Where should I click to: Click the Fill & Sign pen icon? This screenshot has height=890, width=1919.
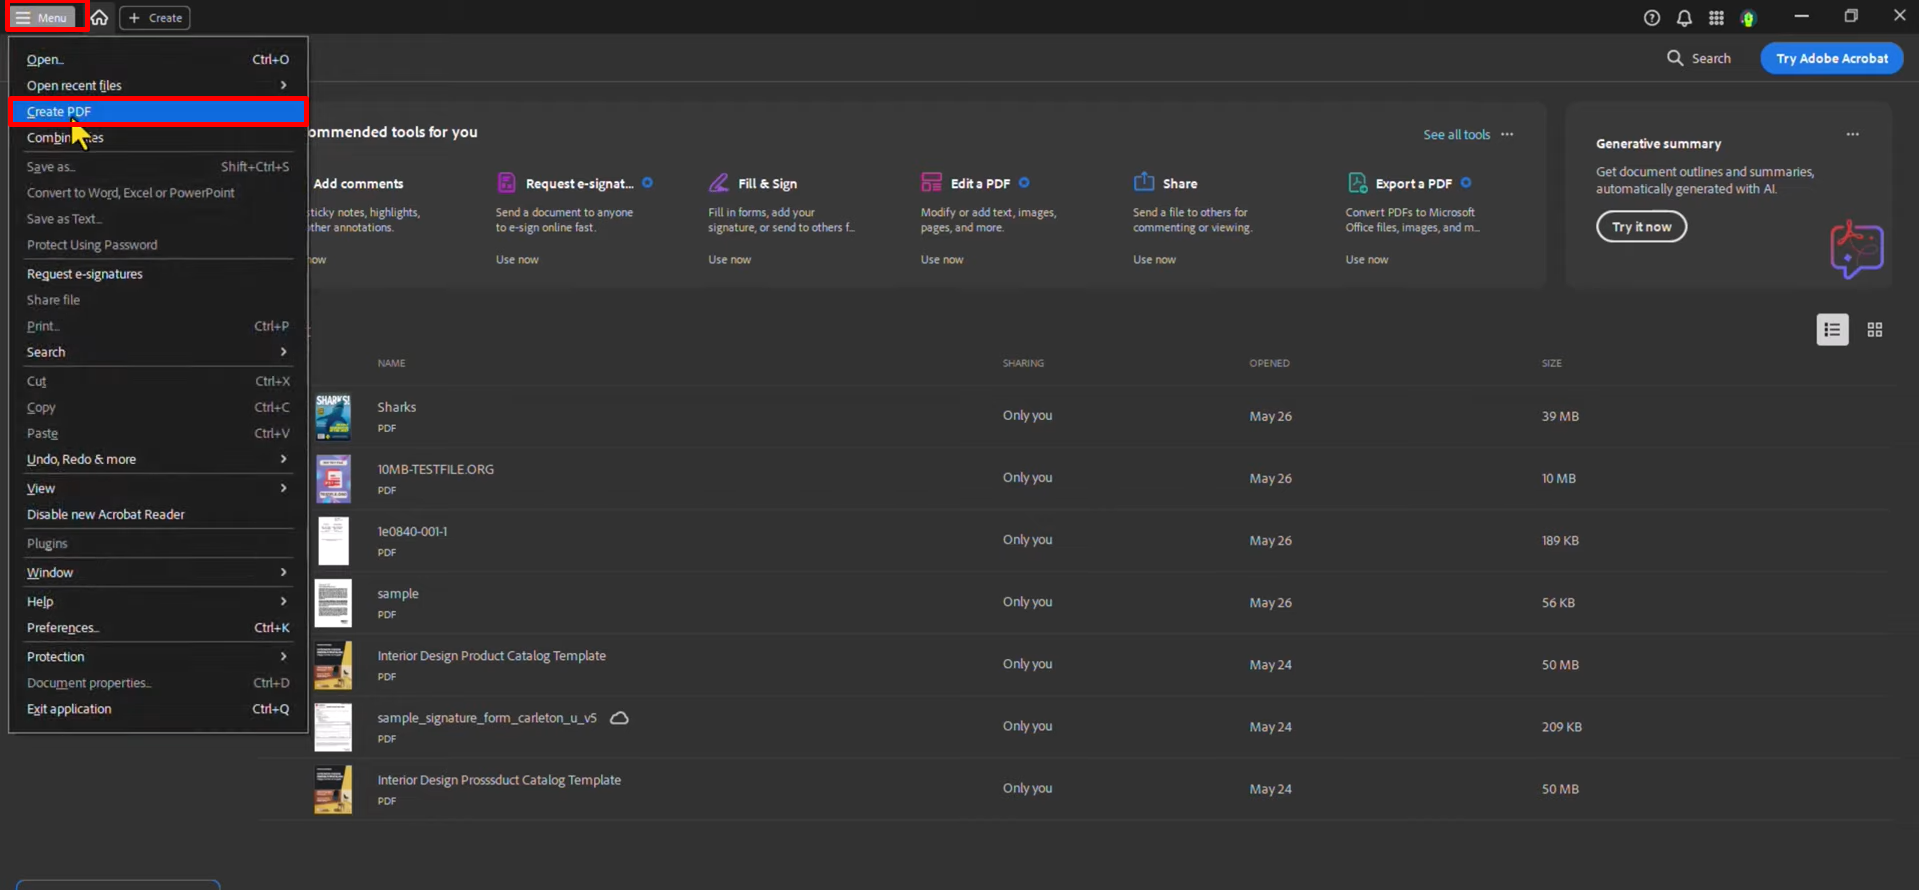(718, 182)
